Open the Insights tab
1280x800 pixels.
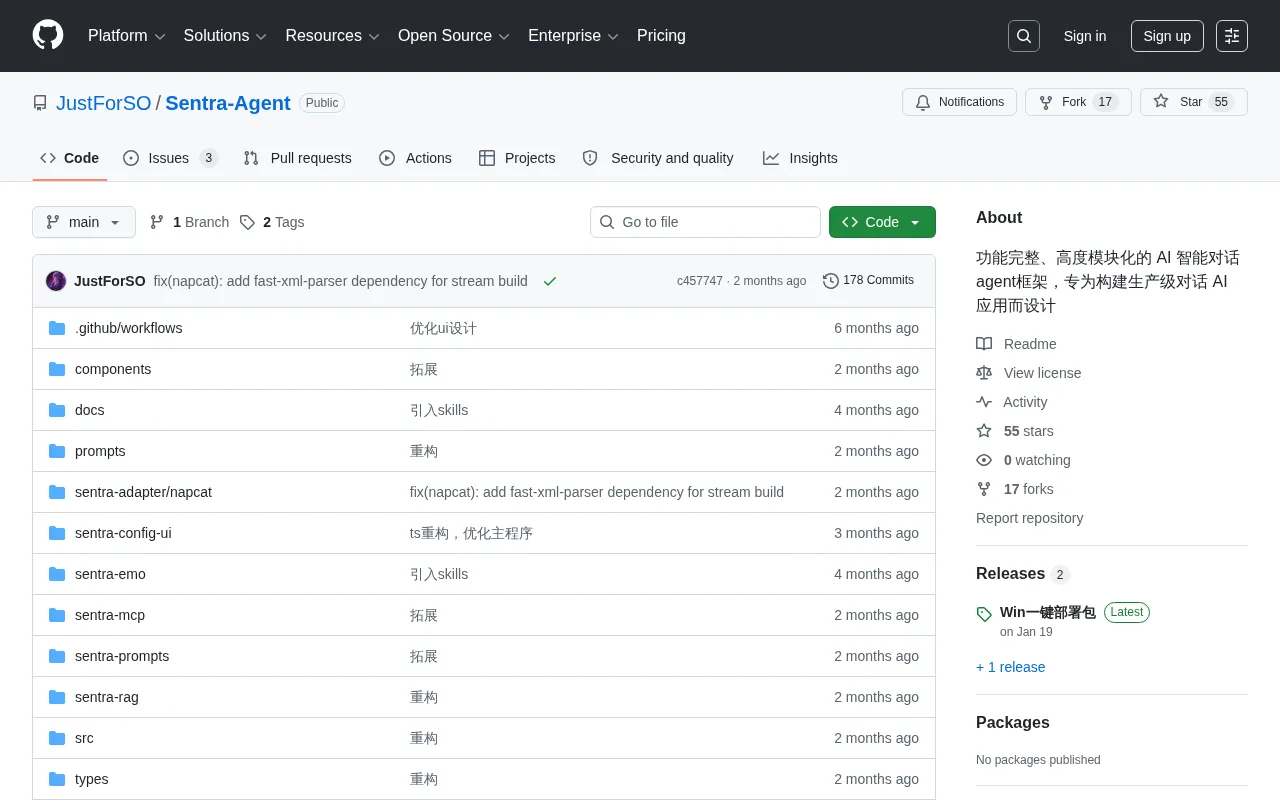[800, 158]
